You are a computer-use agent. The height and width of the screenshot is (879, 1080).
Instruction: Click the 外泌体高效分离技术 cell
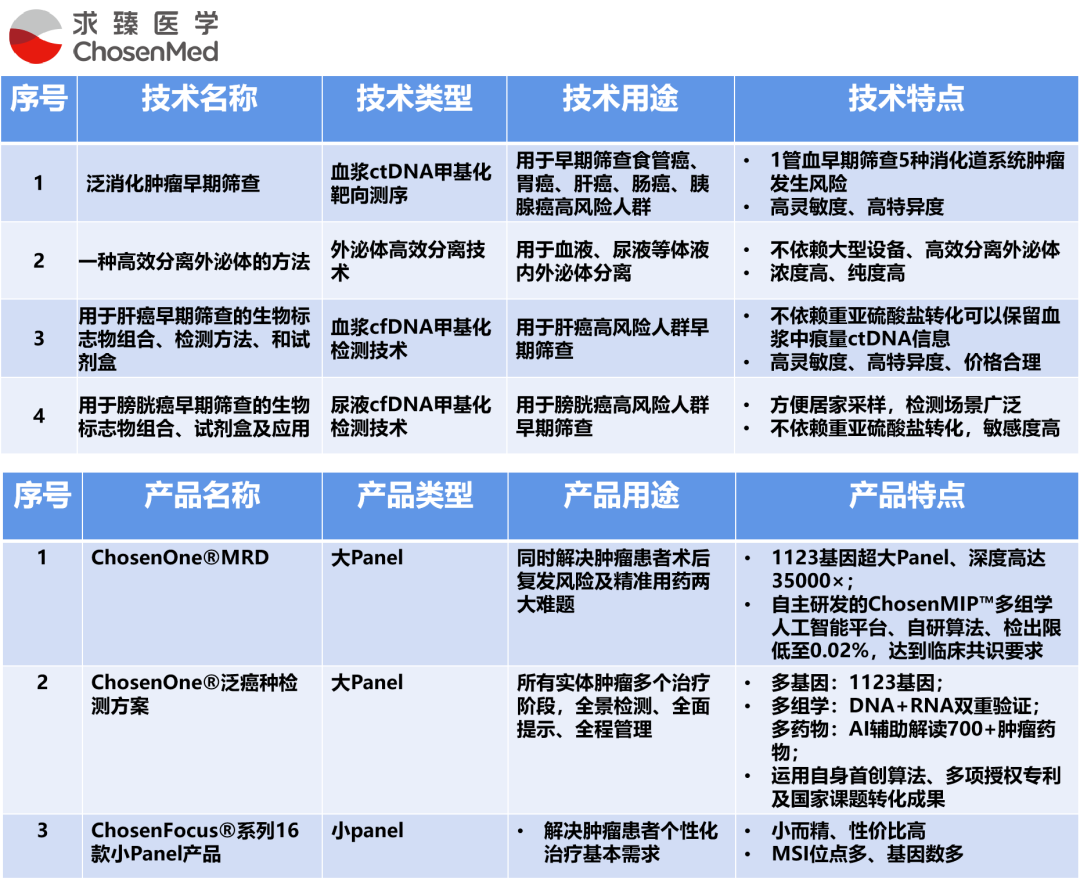click(408, 261)
